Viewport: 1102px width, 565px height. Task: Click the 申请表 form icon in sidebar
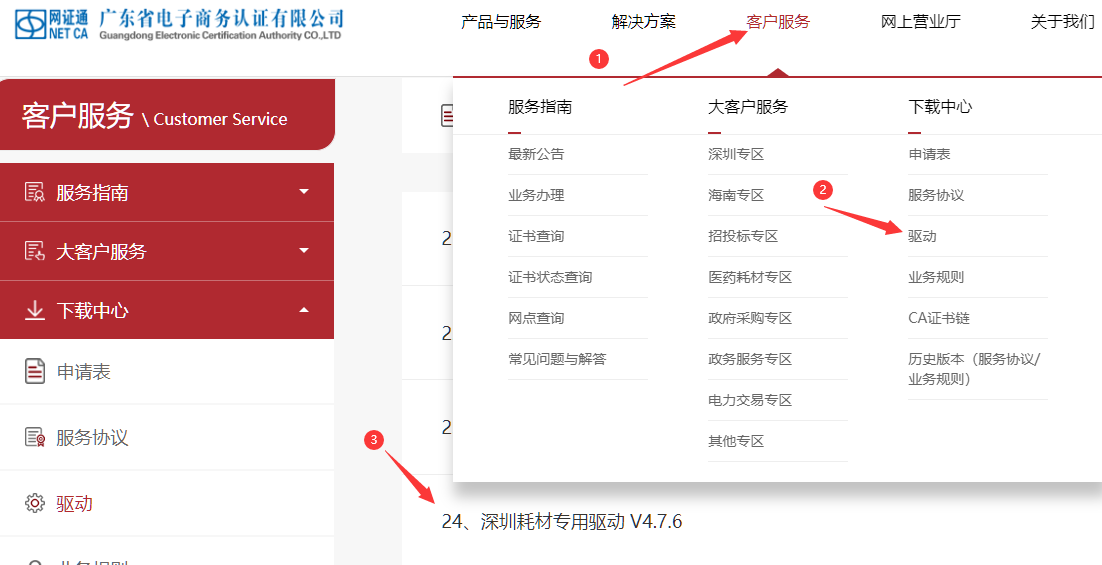click(x=35, y=372)
